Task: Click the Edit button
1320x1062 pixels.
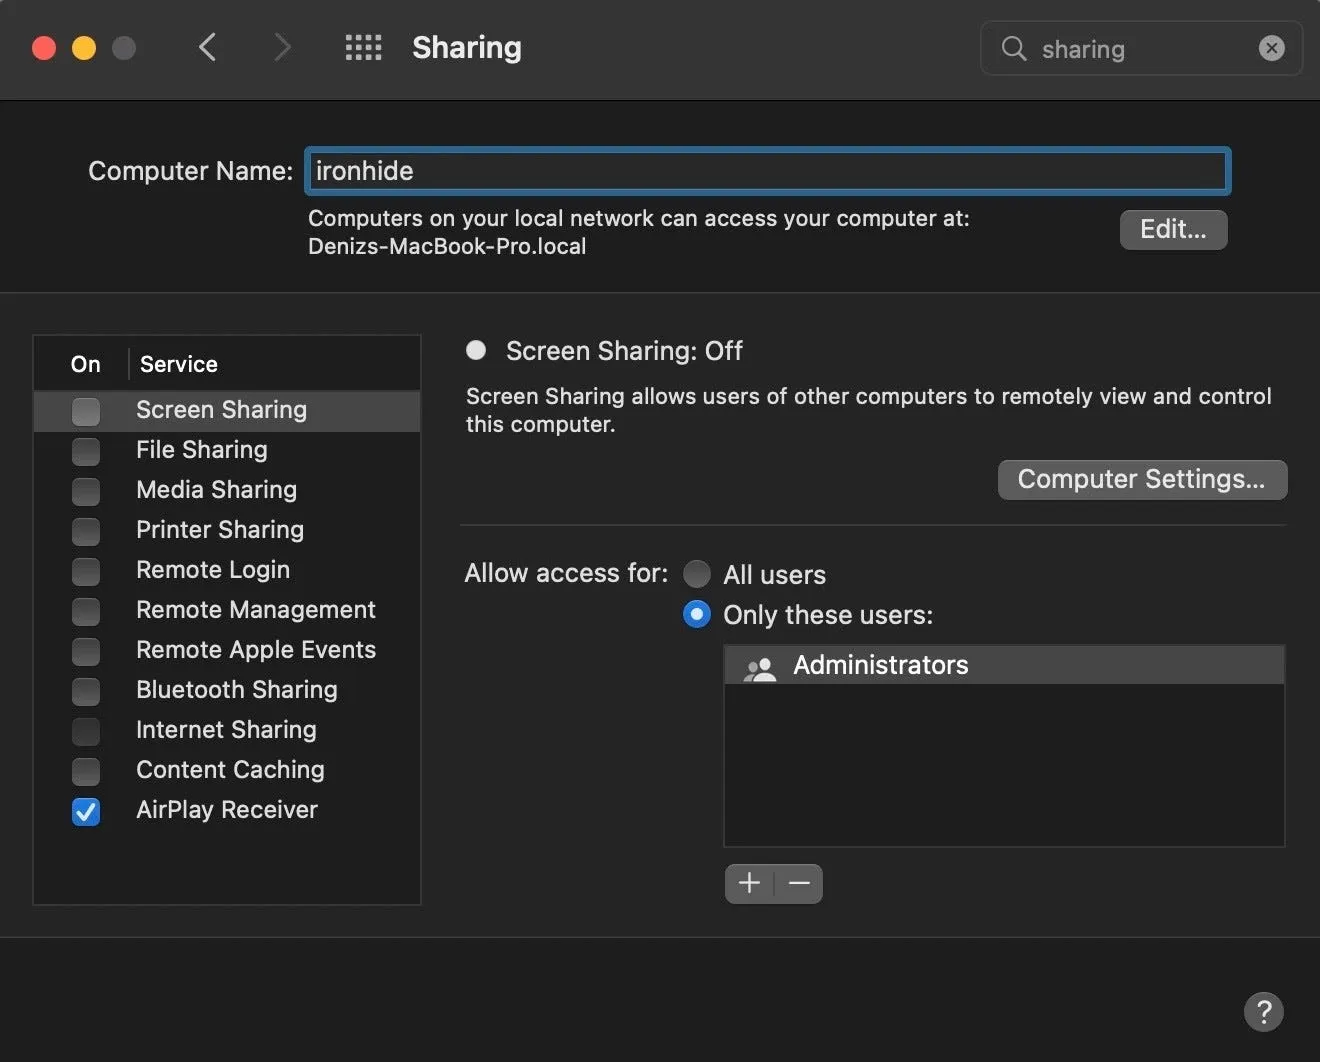Action: point(1173,229)
